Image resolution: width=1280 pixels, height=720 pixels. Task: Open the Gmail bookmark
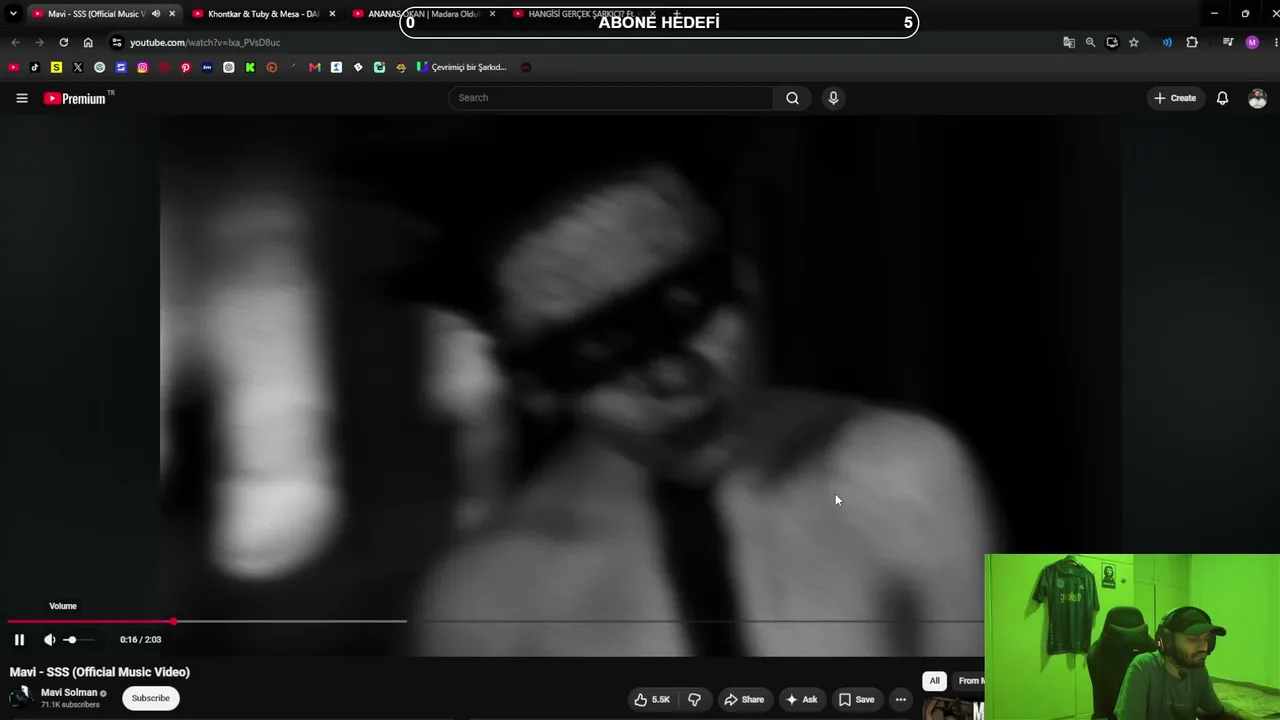pyautogui.click(x=315, y=67)
